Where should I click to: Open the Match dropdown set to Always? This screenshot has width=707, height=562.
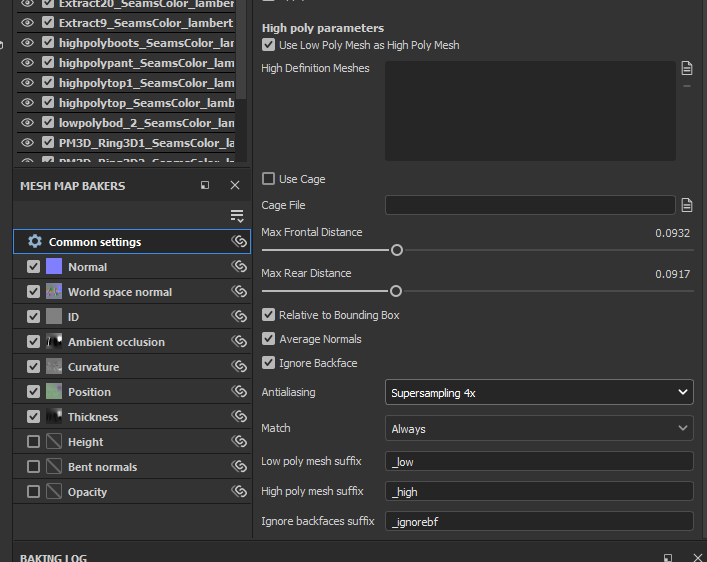pyautogui.click(x=539, y=429)
